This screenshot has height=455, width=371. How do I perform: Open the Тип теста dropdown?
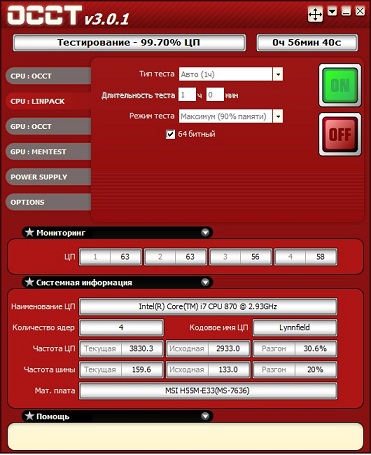point(278,74)
